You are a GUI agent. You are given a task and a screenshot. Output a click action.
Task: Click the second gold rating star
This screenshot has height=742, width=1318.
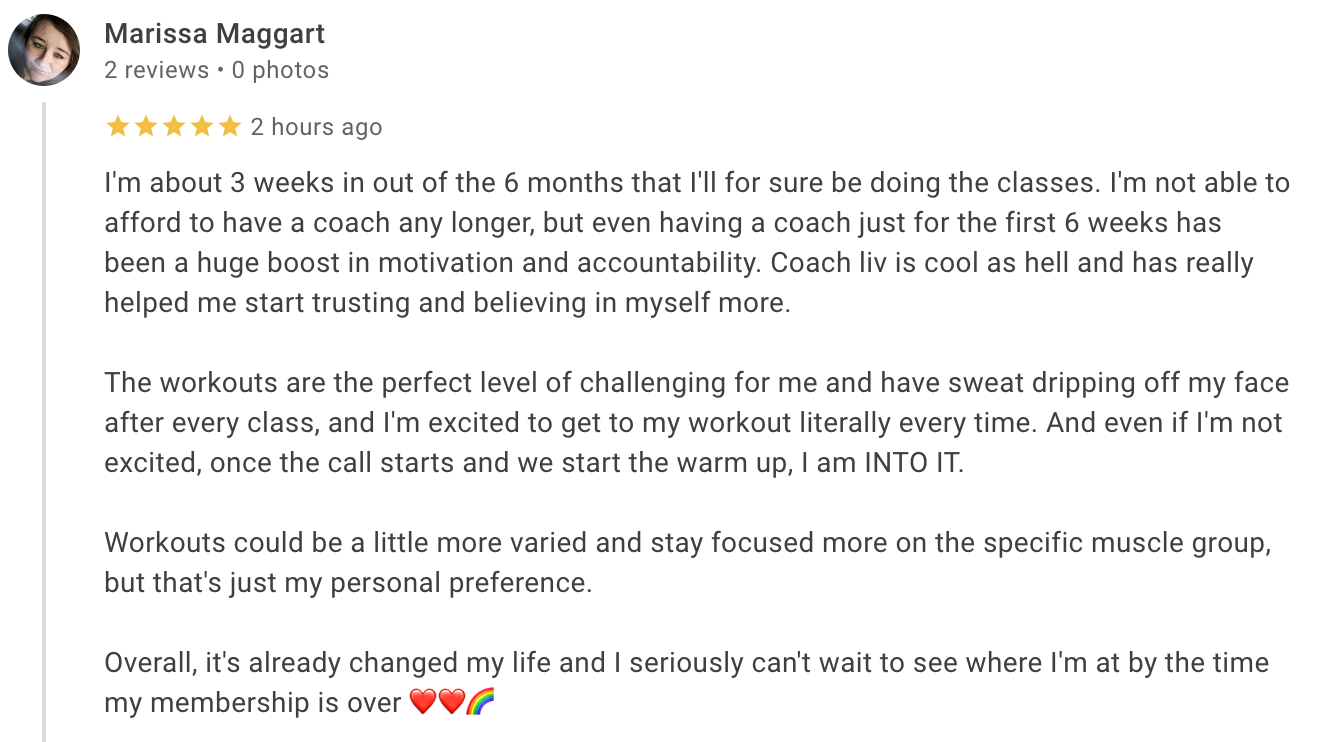pos(145,126)
